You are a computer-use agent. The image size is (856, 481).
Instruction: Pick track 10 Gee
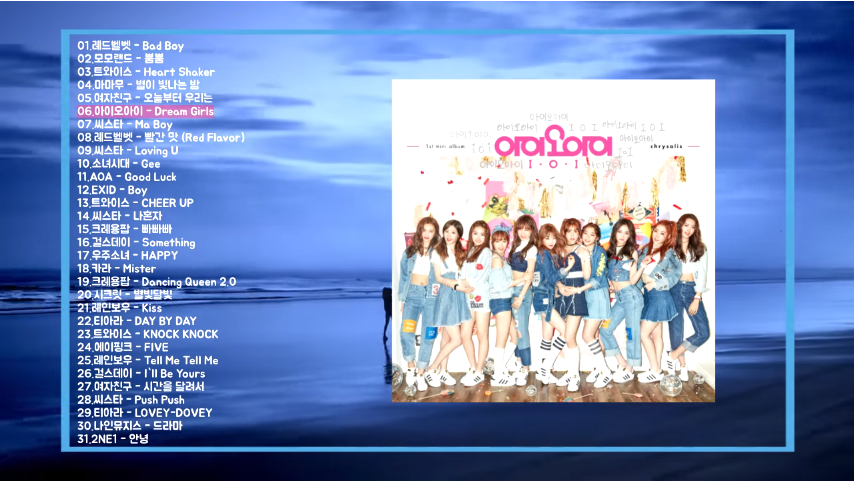pos(118,163)
